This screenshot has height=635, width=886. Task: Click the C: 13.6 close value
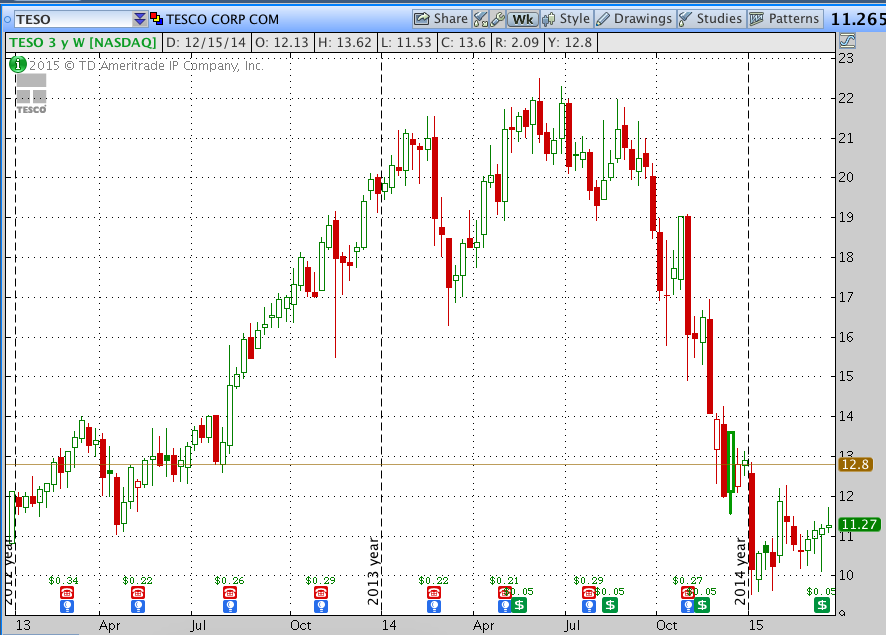pos(463,42)
